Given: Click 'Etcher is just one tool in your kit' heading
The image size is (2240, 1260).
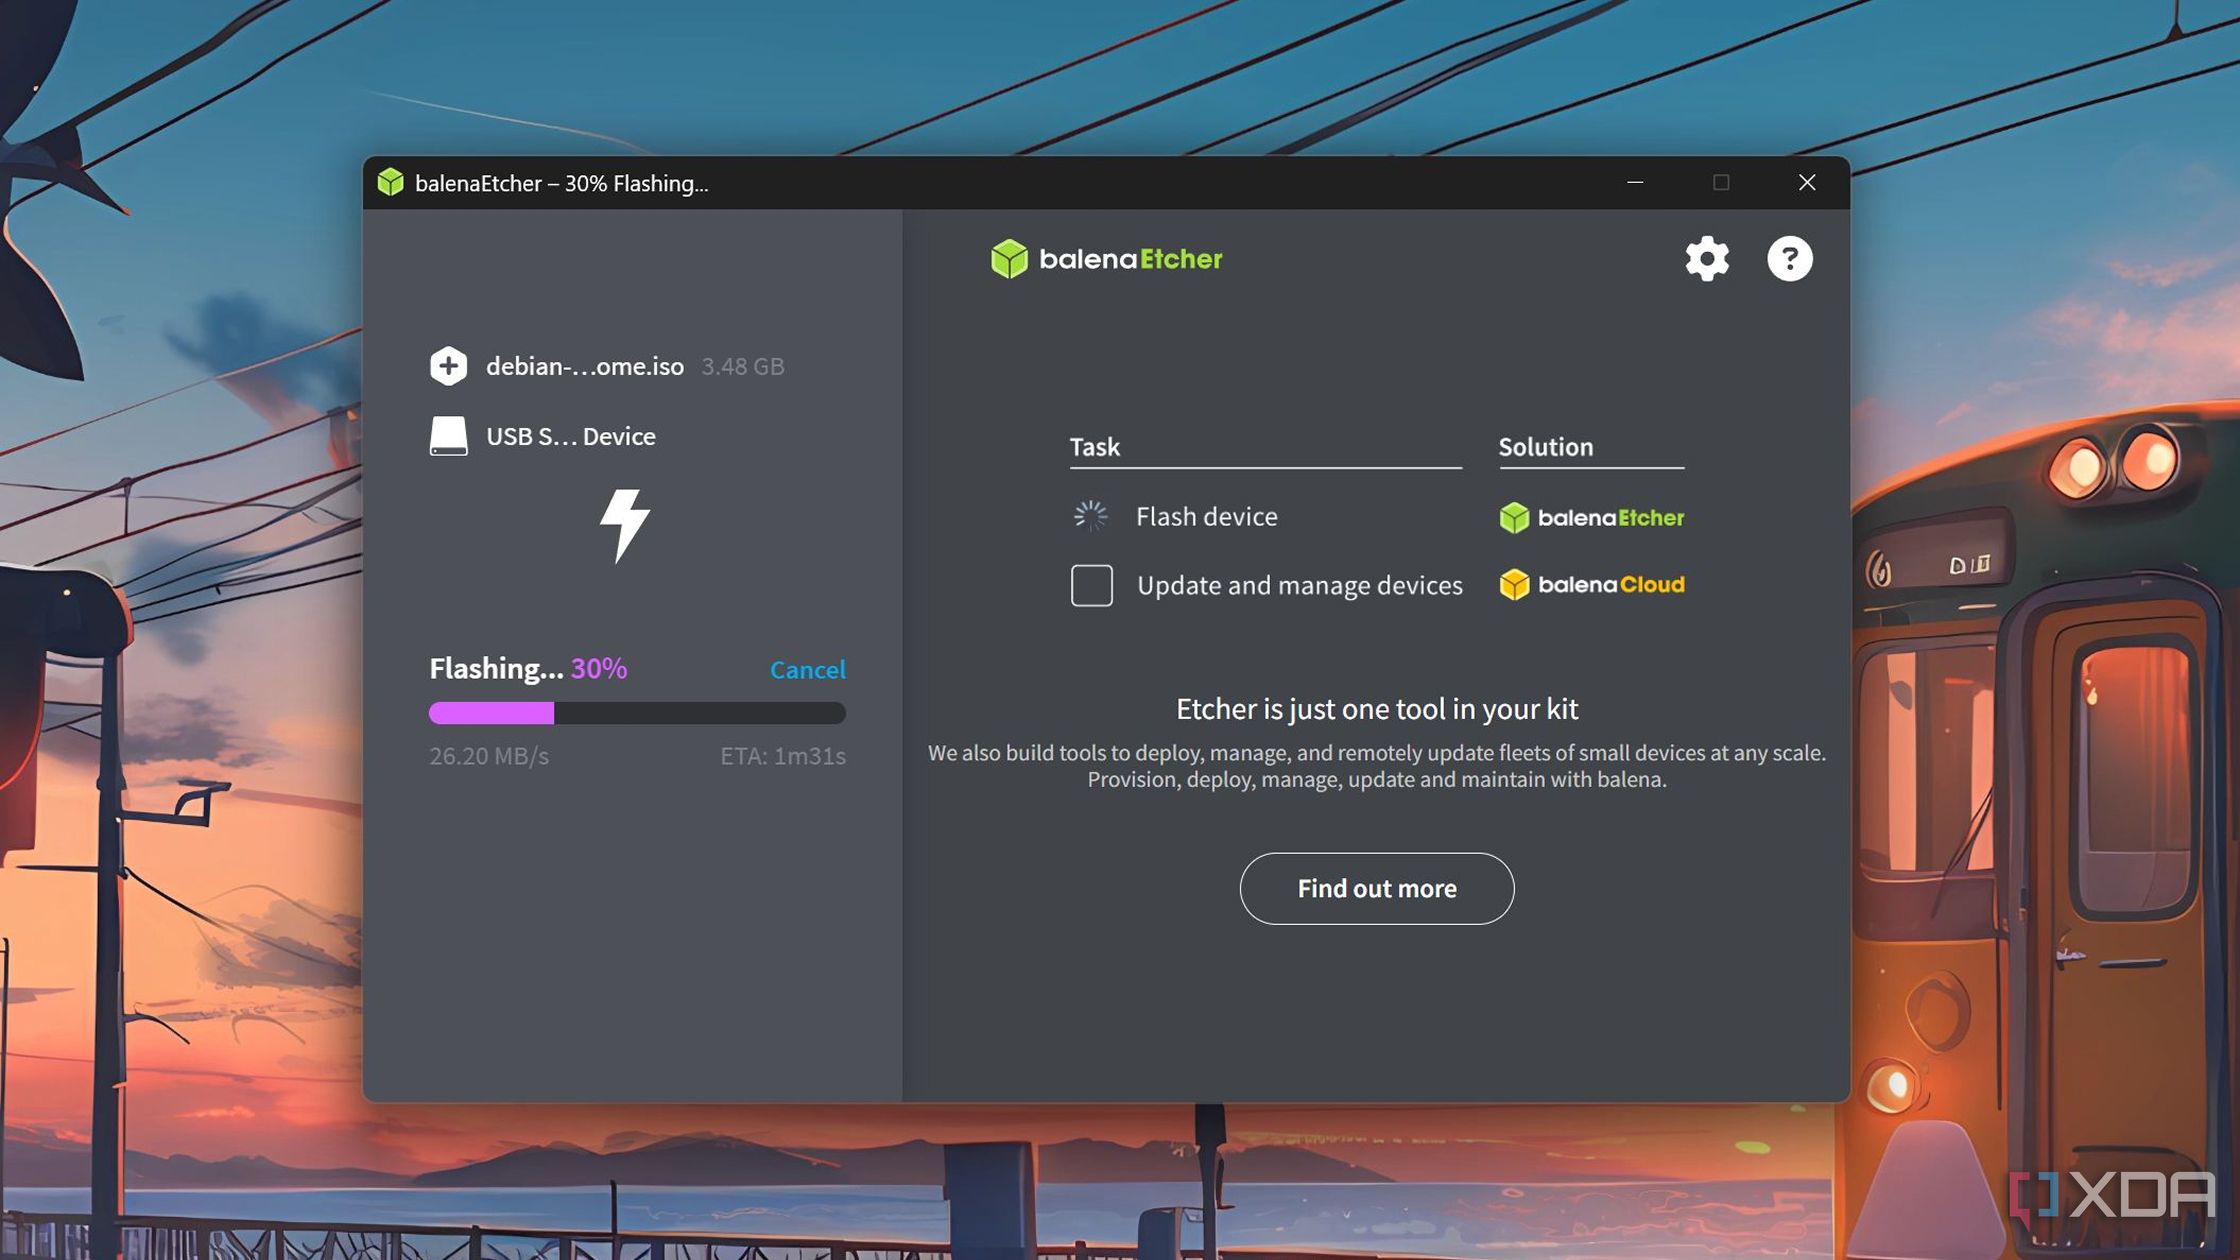Looking at the screenshot, I should tap(1377, 709).
